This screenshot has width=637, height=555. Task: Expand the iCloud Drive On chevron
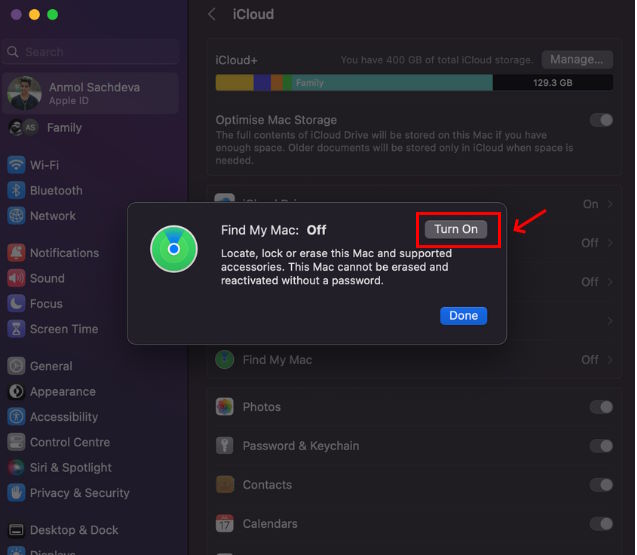(x=610, y=204)
